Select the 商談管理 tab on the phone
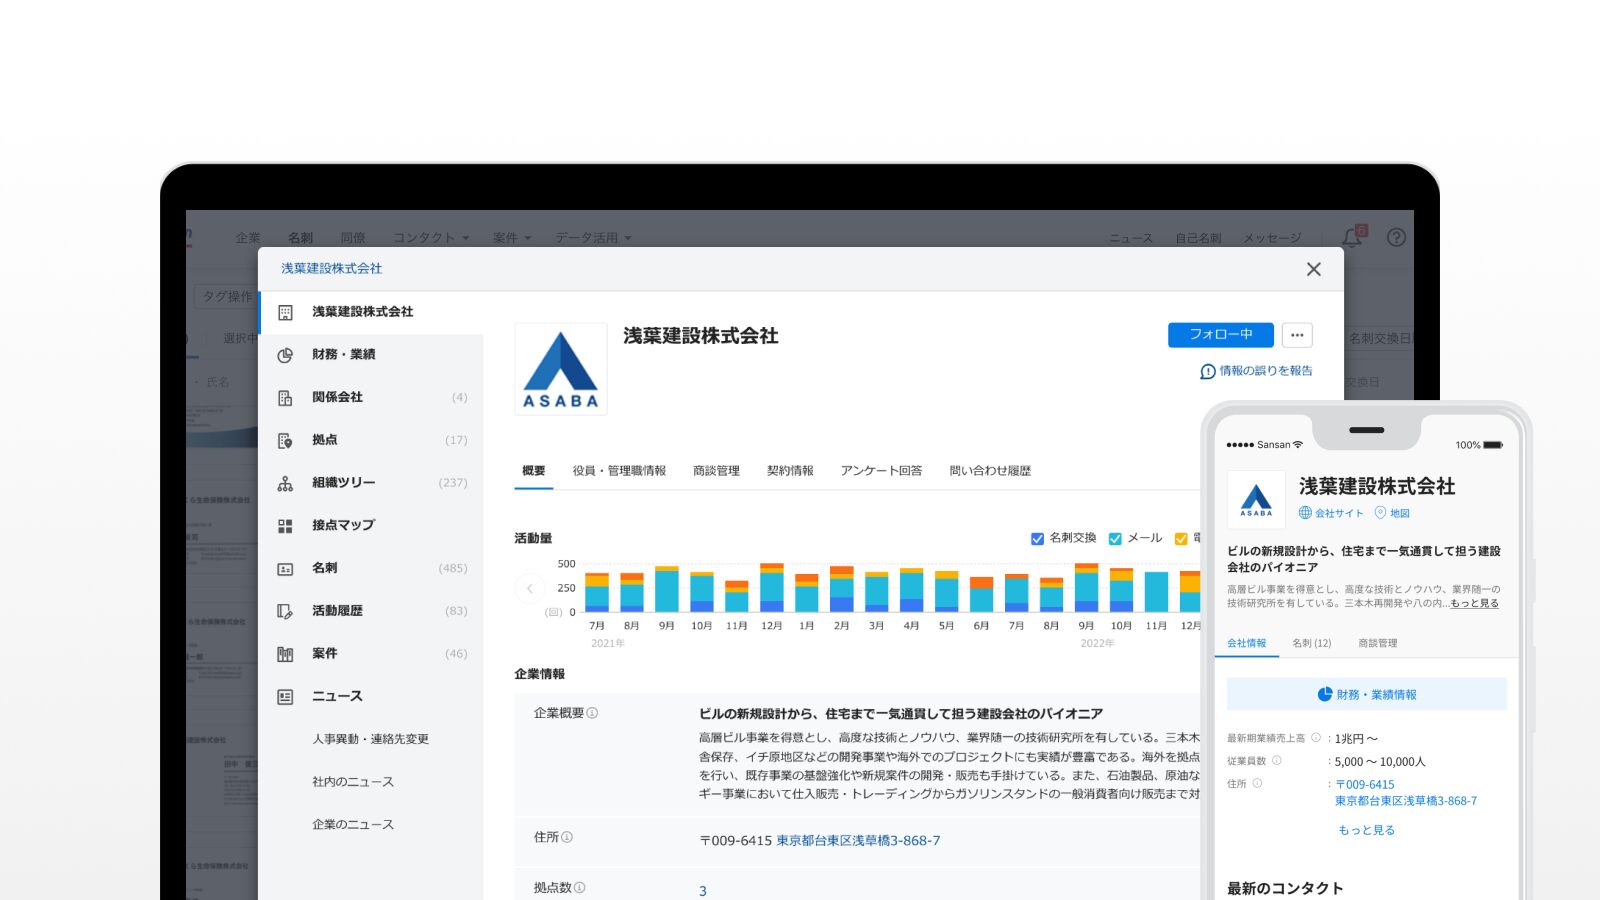 pyautogui.click(x=1378, y=643)
